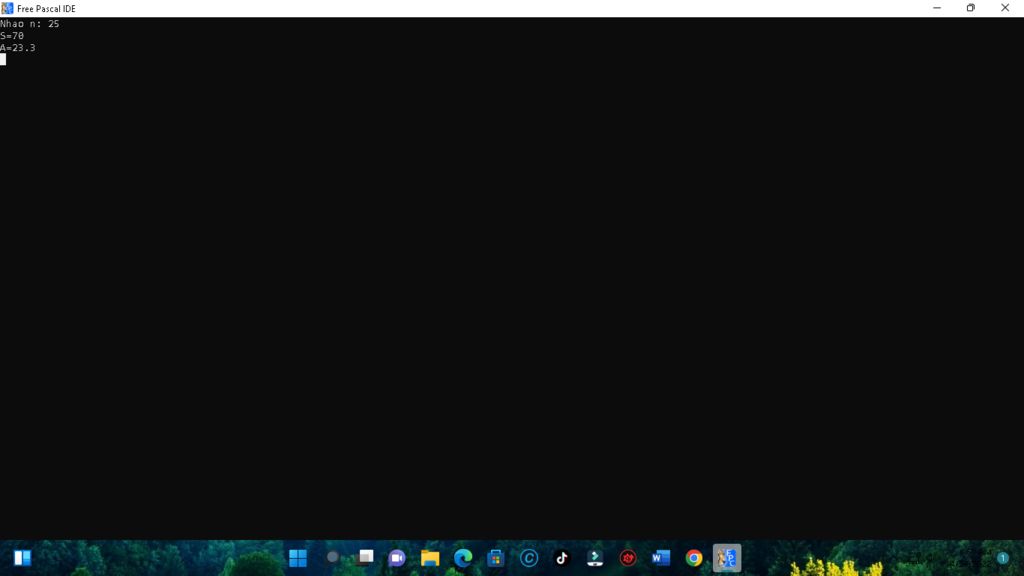Open the Windows Start menu

click(298, 558)
